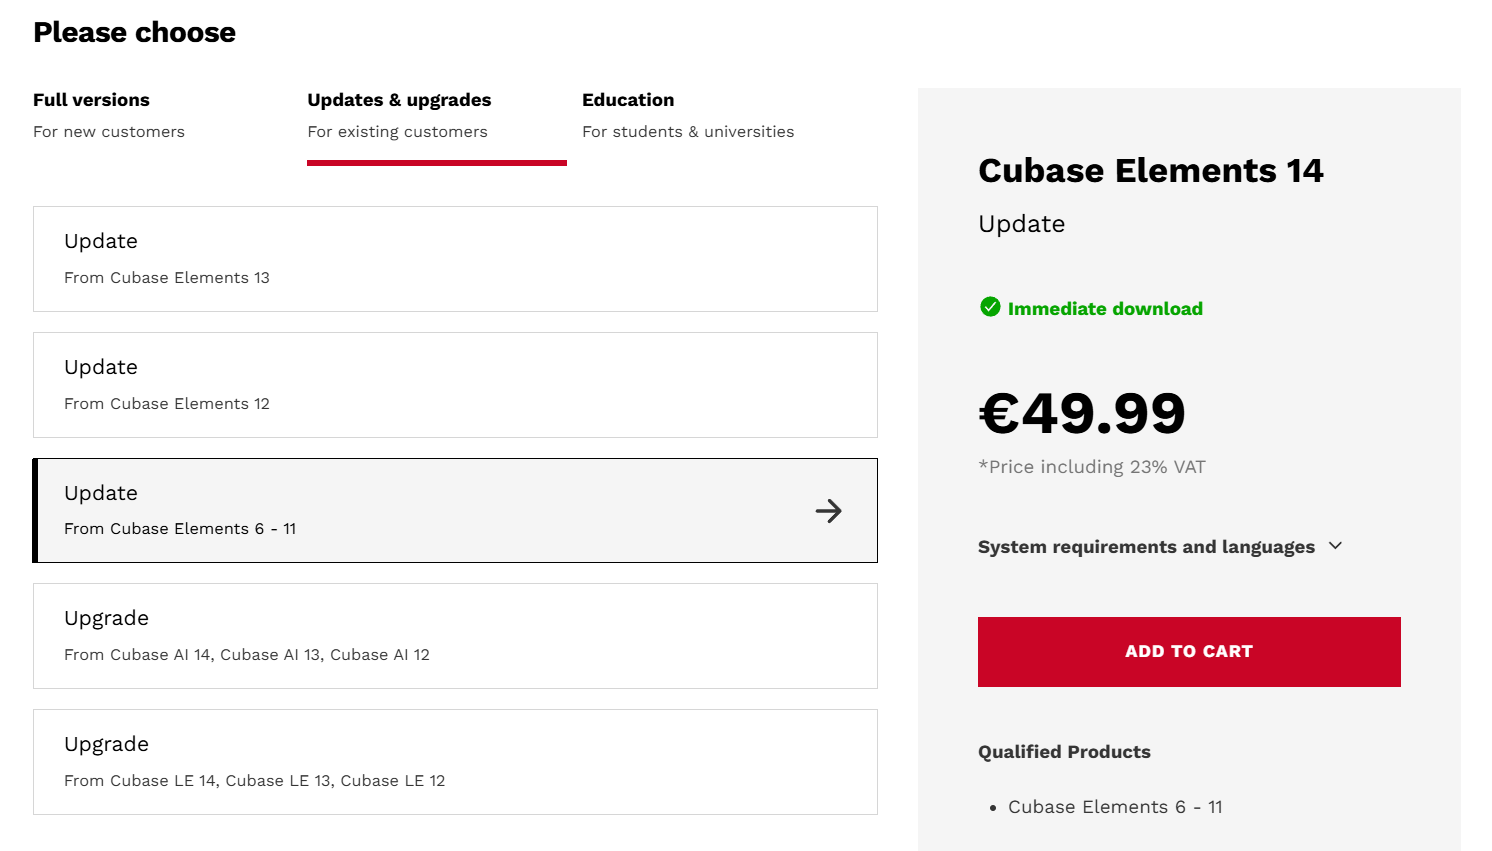Open the Full versions tab
Image resolution: width=1492 pixels, height=851 pixels.
[108, 114]
